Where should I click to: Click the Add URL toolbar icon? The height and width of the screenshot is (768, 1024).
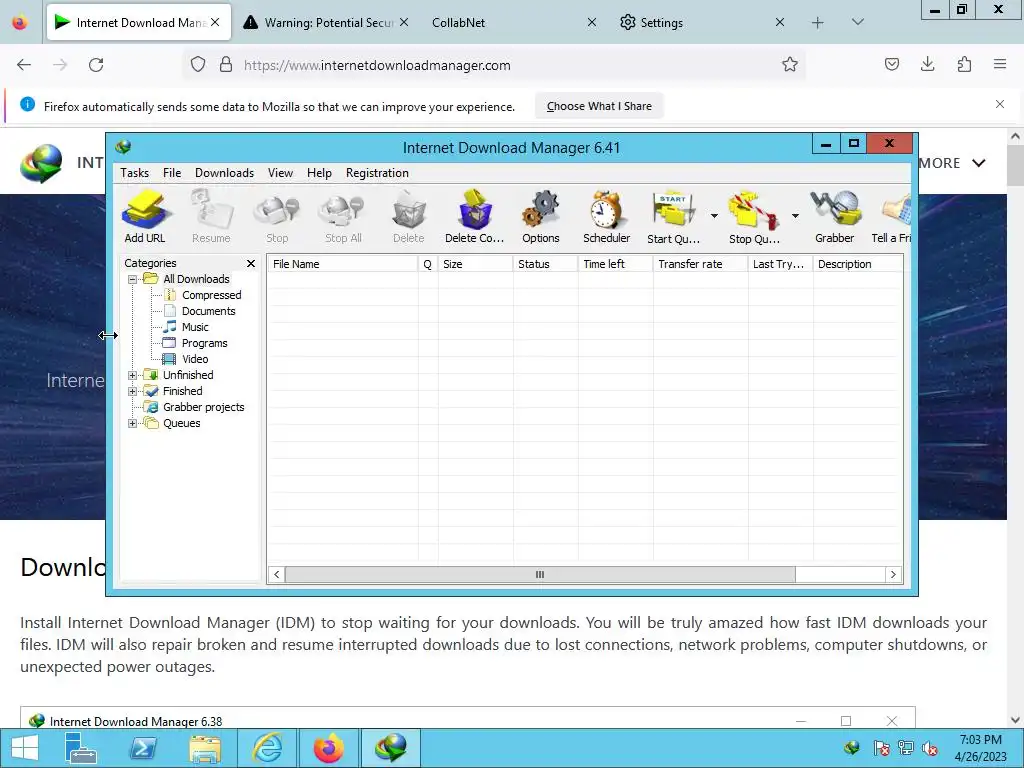145,217
